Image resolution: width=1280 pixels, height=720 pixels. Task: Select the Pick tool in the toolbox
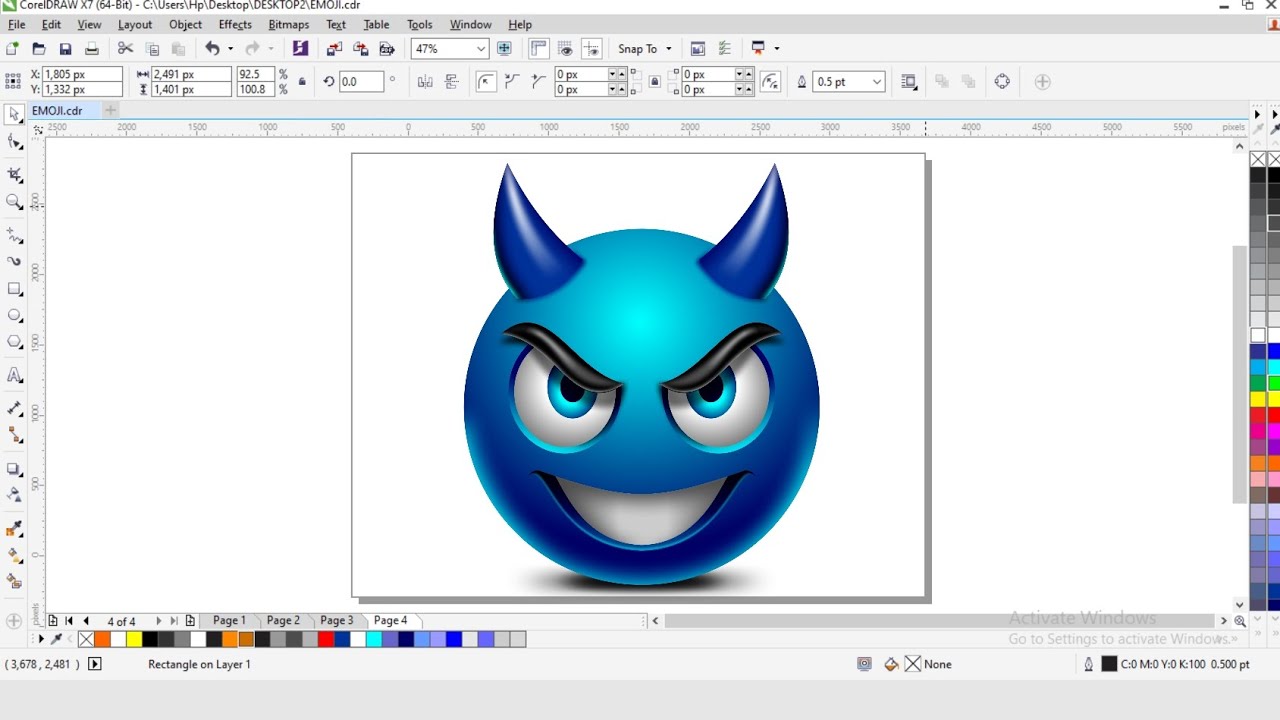pyautogui.click(x=14, y=114)
